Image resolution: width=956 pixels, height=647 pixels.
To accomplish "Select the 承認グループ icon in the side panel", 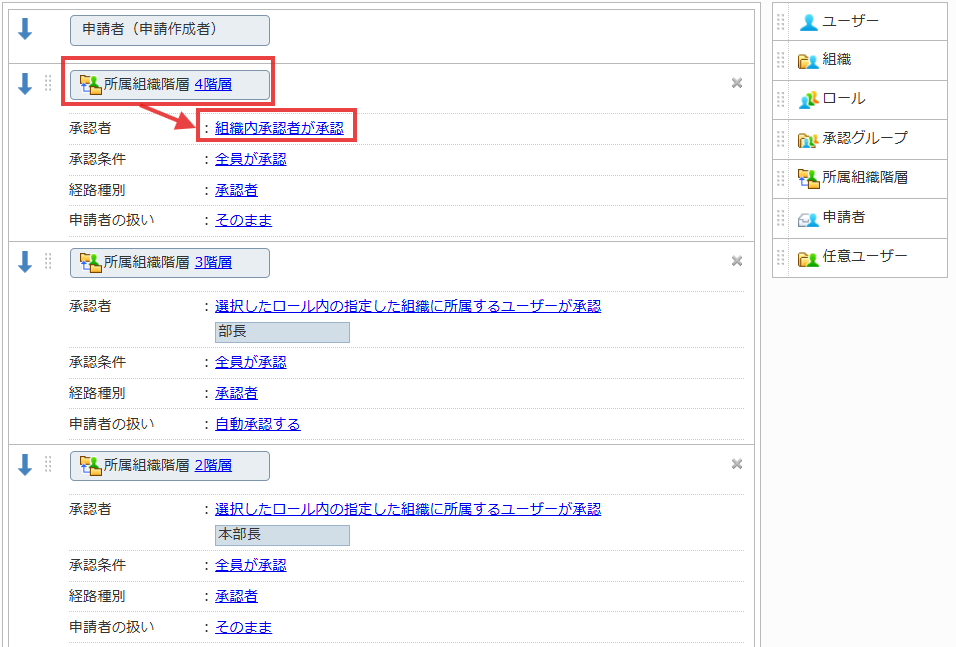I will coord(808,140).
